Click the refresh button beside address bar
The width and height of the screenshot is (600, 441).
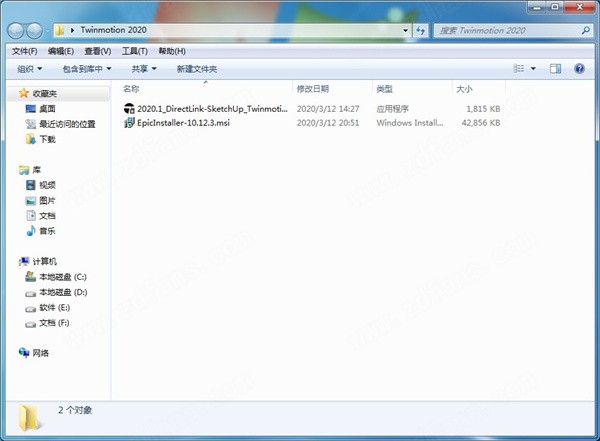pos(420,31)
